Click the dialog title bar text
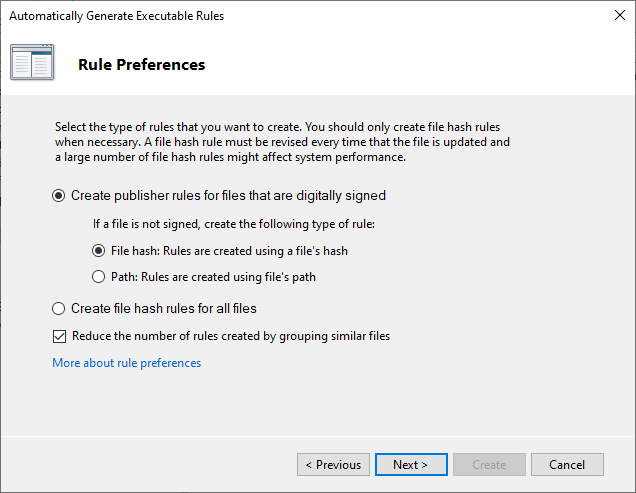Viewport: 636px width, 493px height. (x=116, y=16)
